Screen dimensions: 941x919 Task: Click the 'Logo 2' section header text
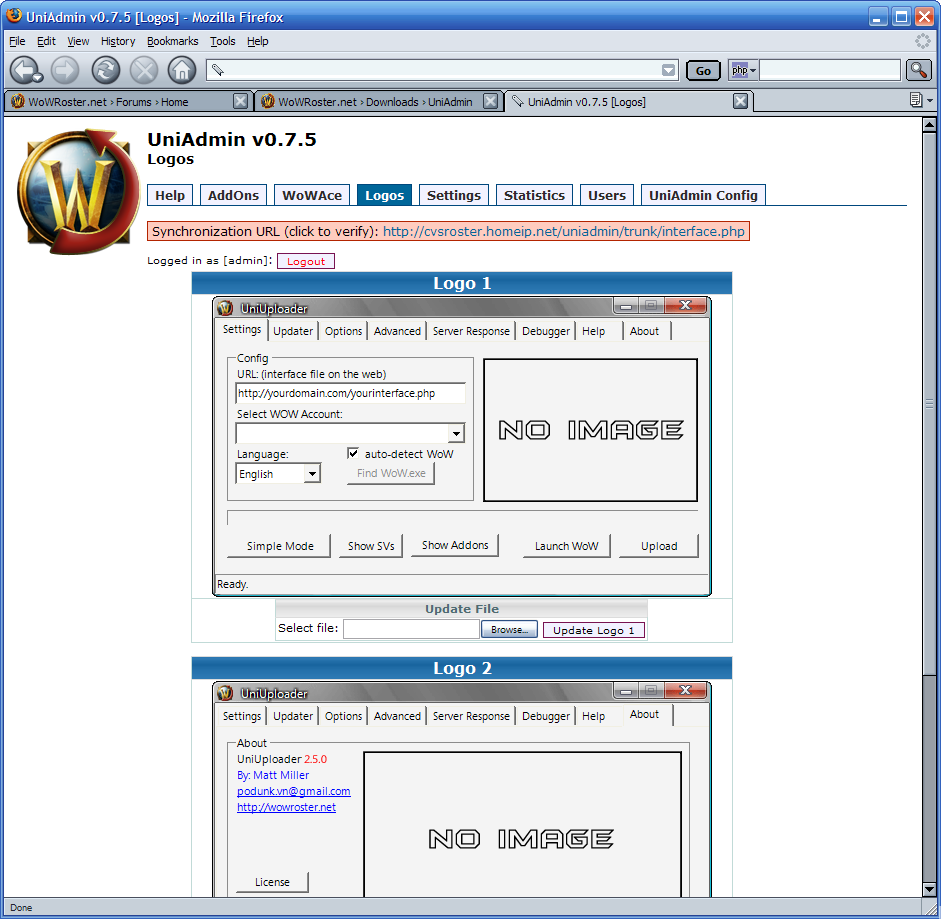point(462,668)
